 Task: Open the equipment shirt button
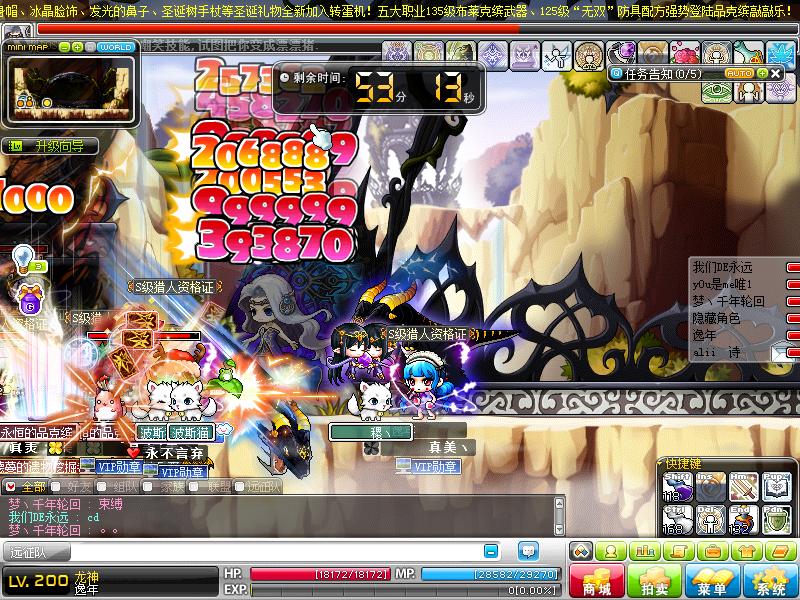[x=746, y=552]
